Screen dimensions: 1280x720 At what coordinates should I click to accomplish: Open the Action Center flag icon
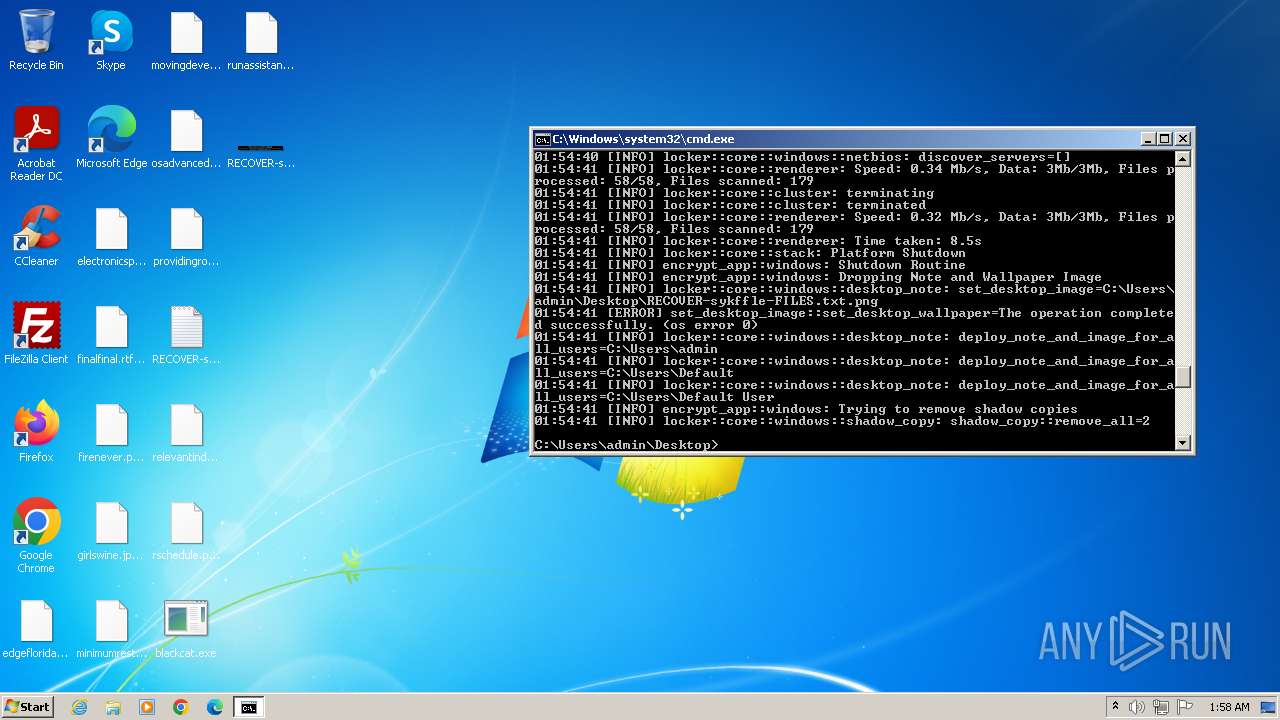[1185, 707]
